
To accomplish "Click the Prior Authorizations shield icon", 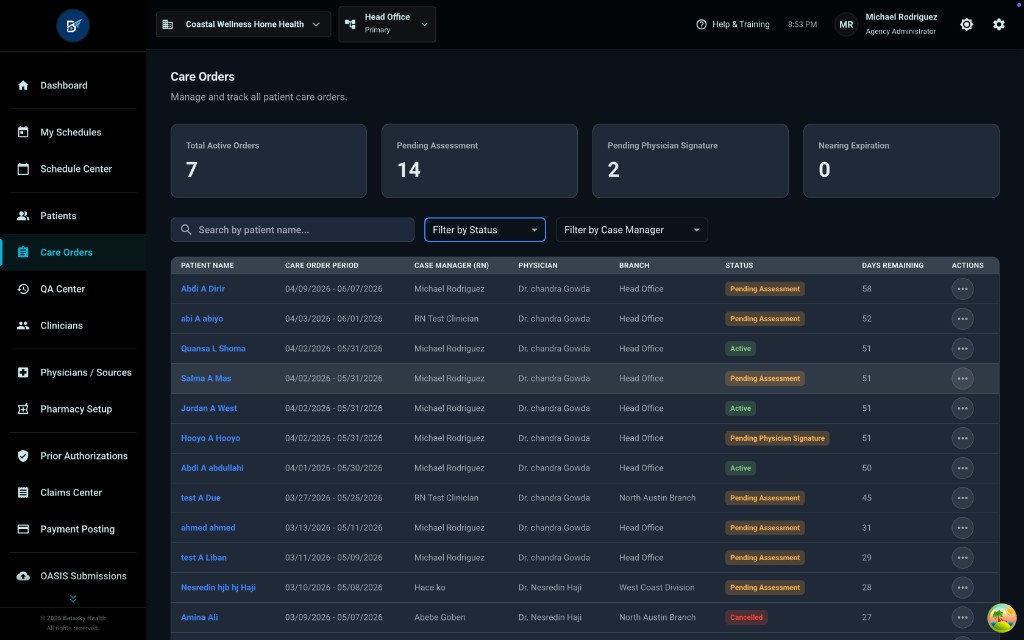I will click(x=23, y=456).
